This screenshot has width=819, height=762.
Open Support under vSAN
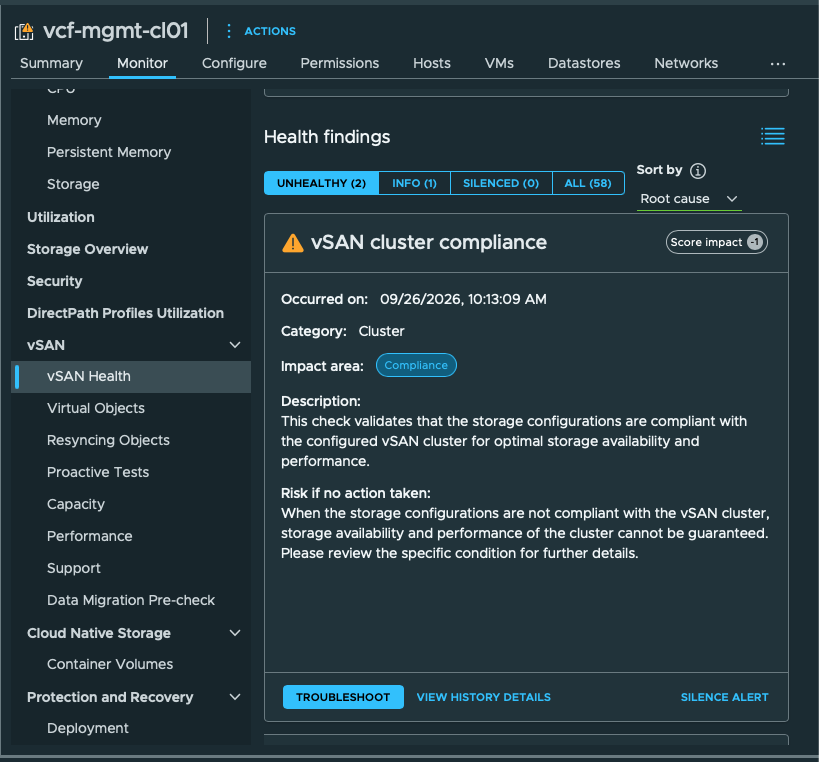pos(74,568)
